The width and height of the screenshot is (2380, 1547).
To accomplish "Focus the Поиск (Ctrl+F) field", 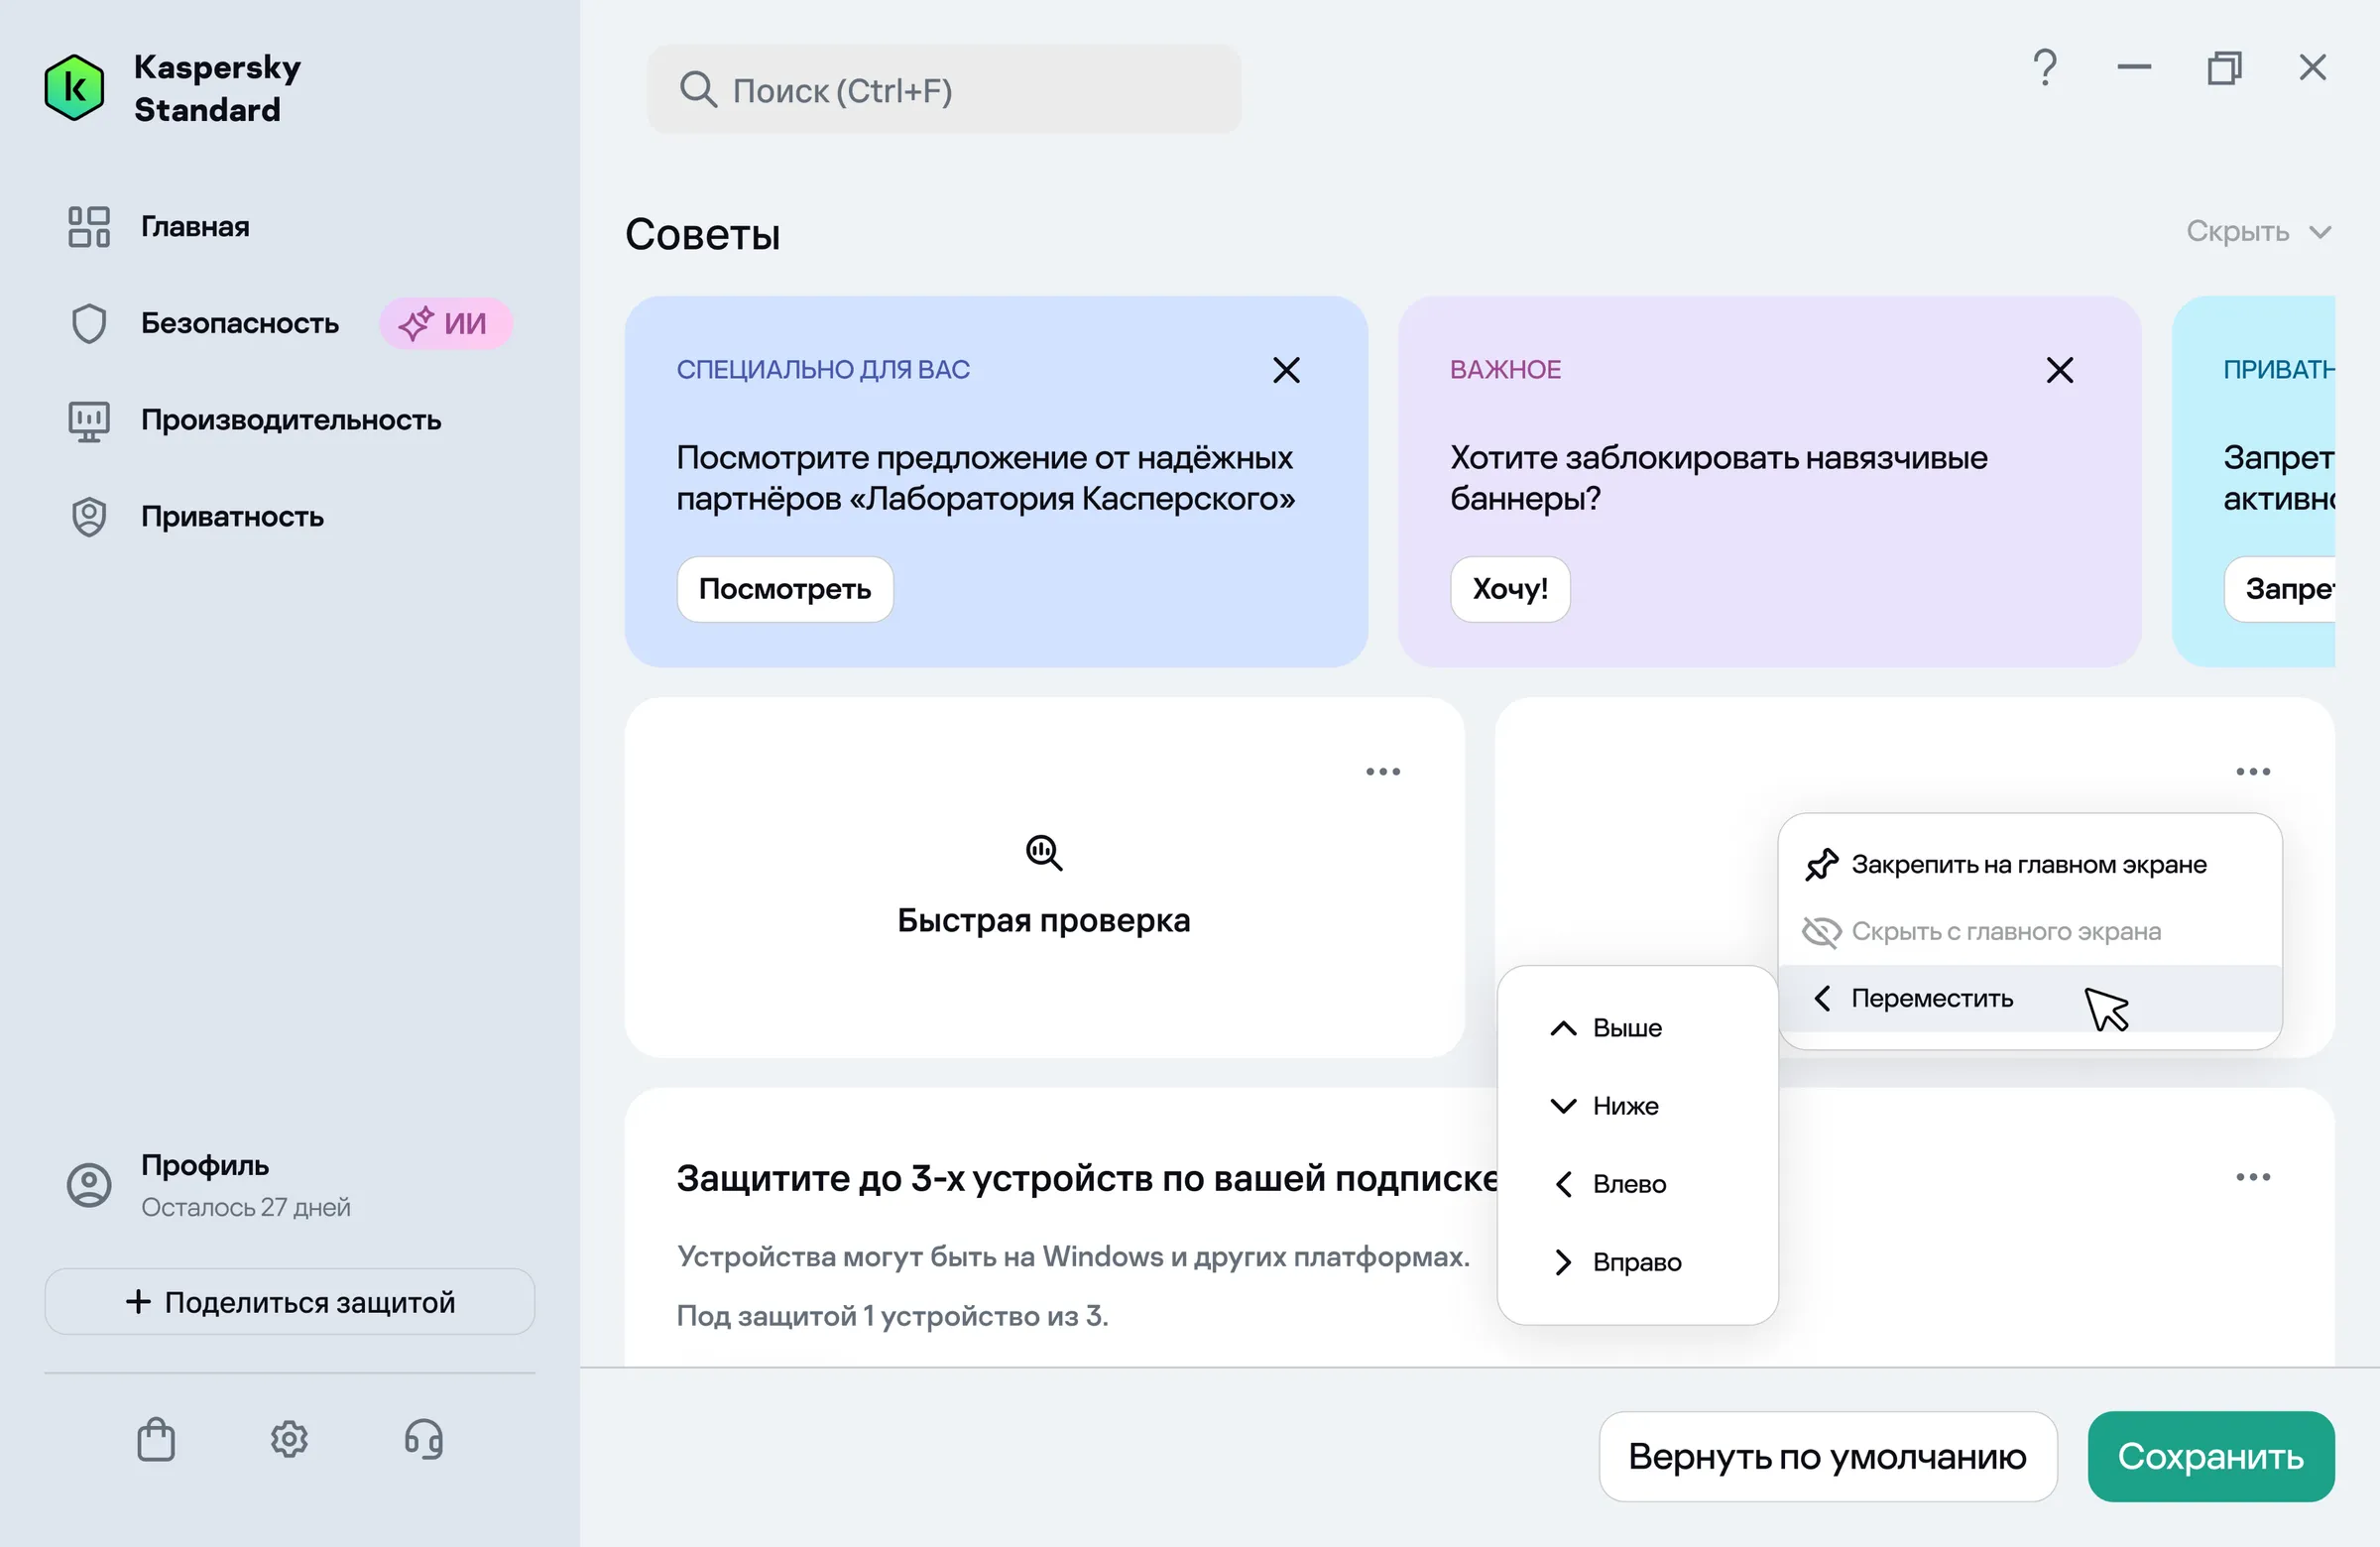I will [944, 90].
